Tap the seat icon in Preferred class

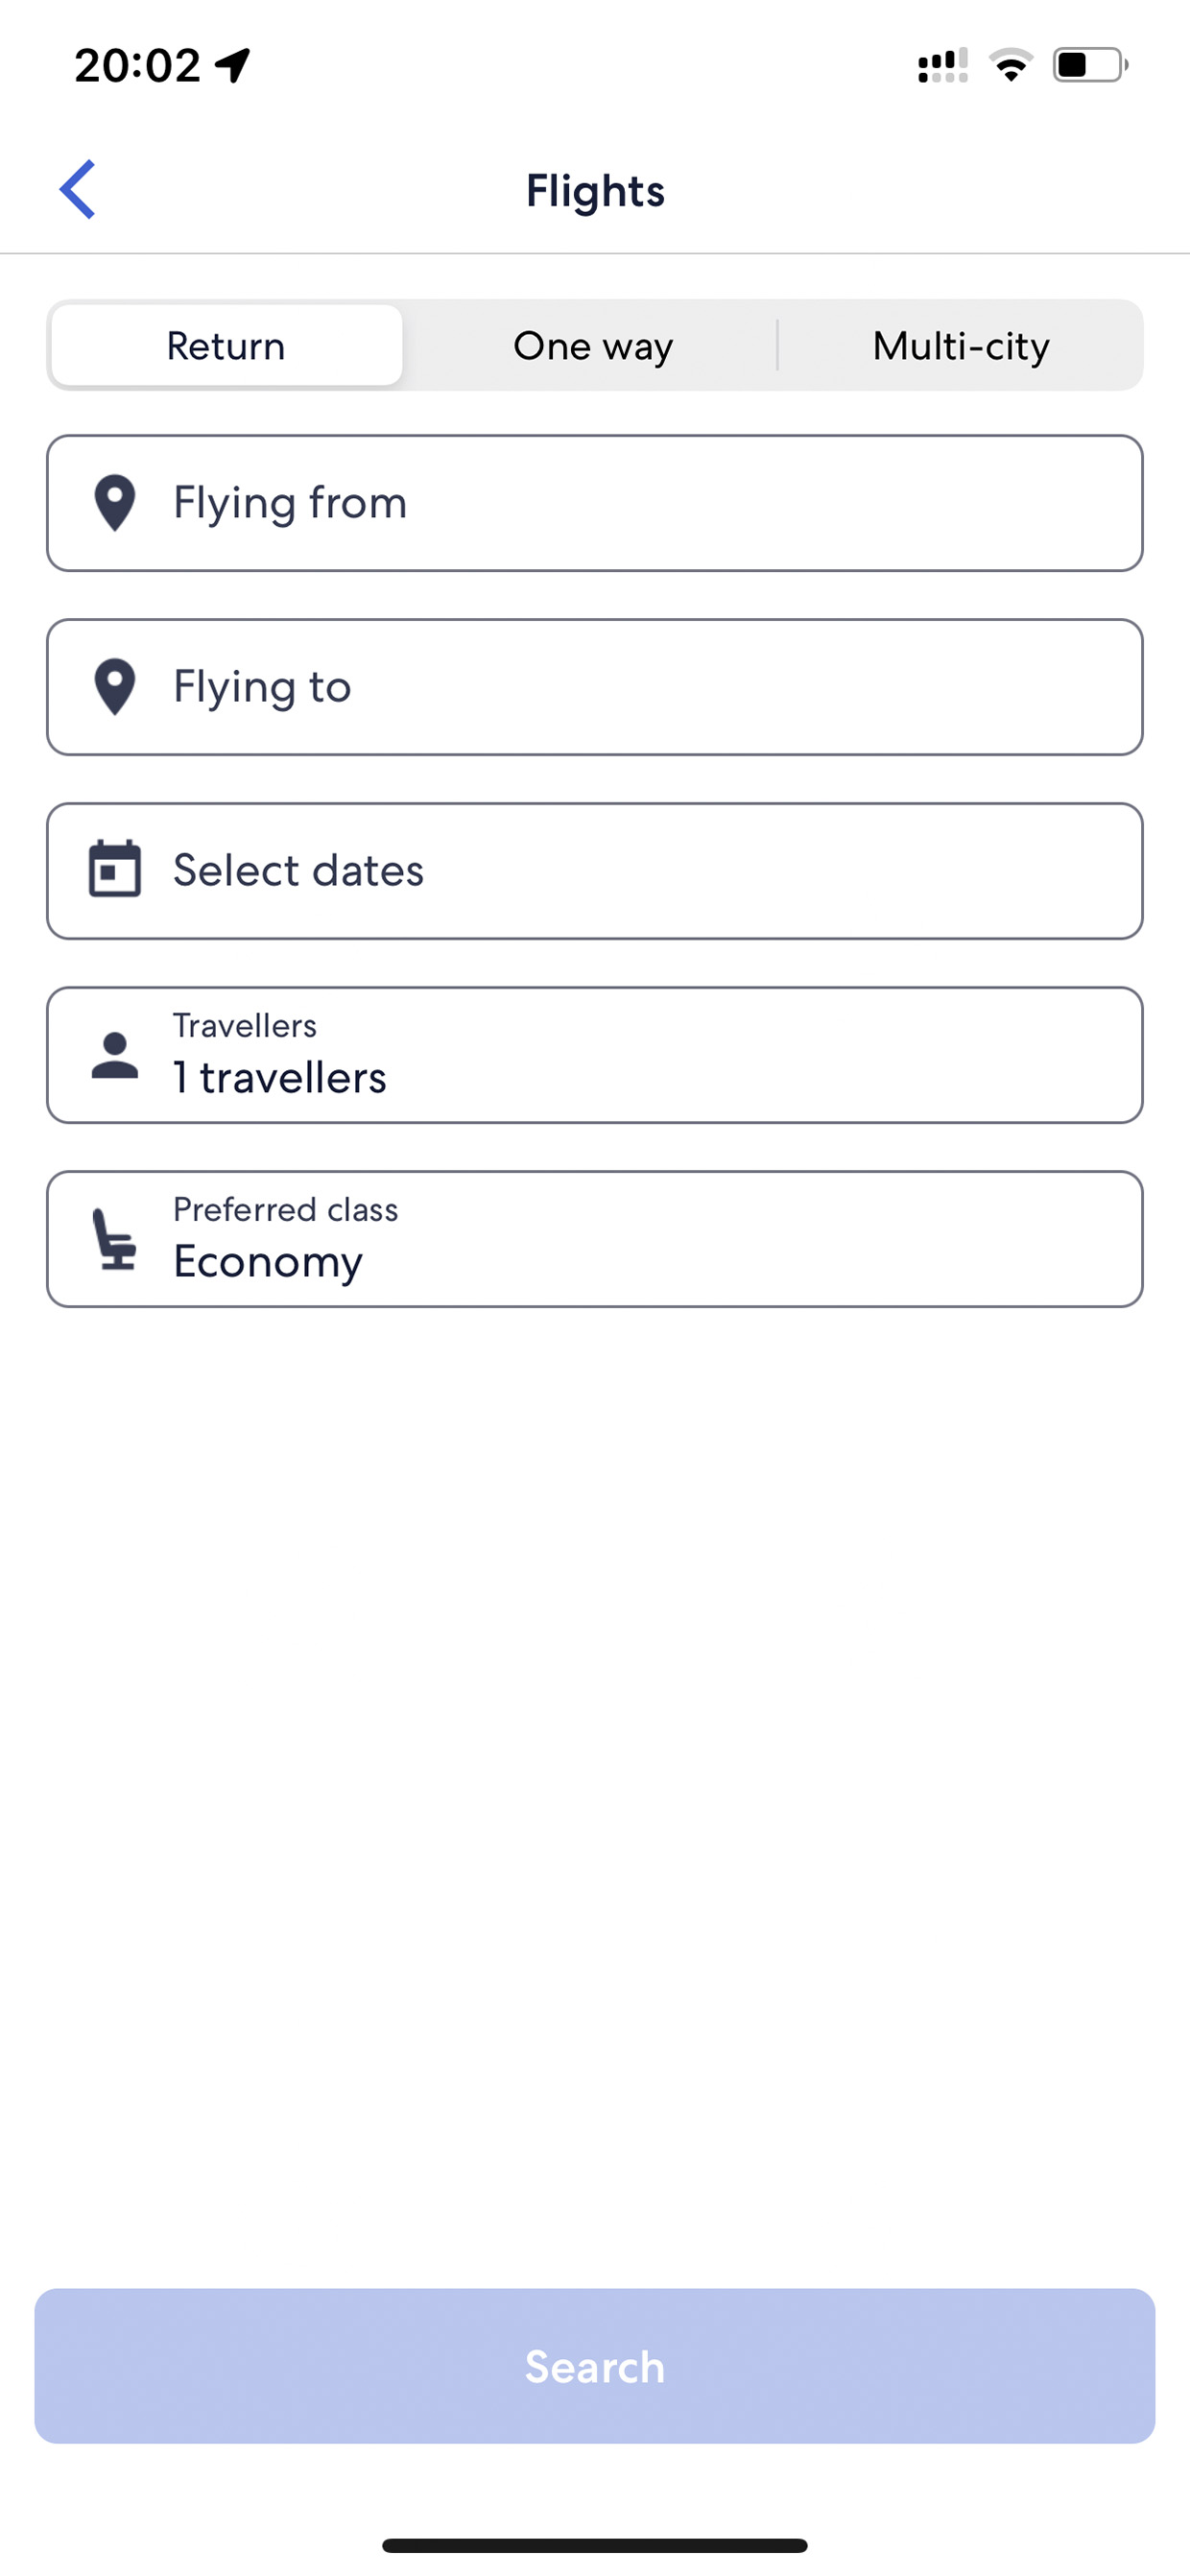click(x=115, y=1239)
